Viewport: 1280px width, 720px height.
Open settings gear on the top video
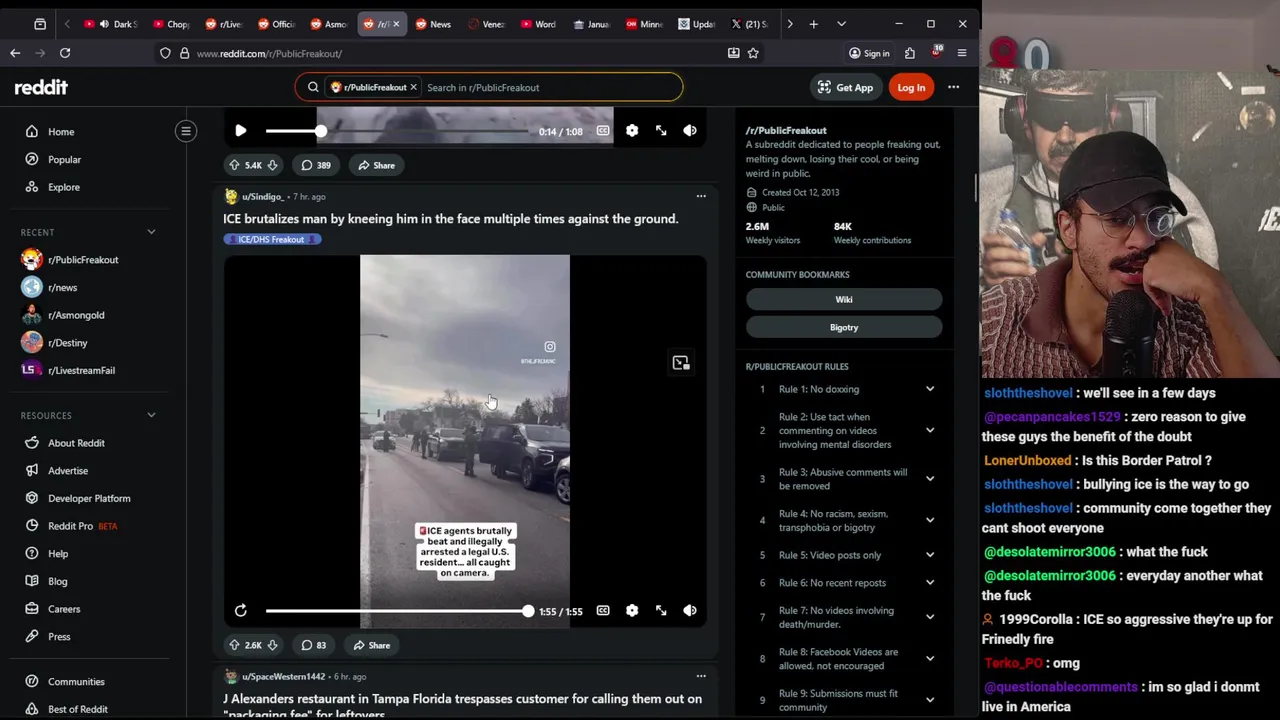click(x=632, y=131)
